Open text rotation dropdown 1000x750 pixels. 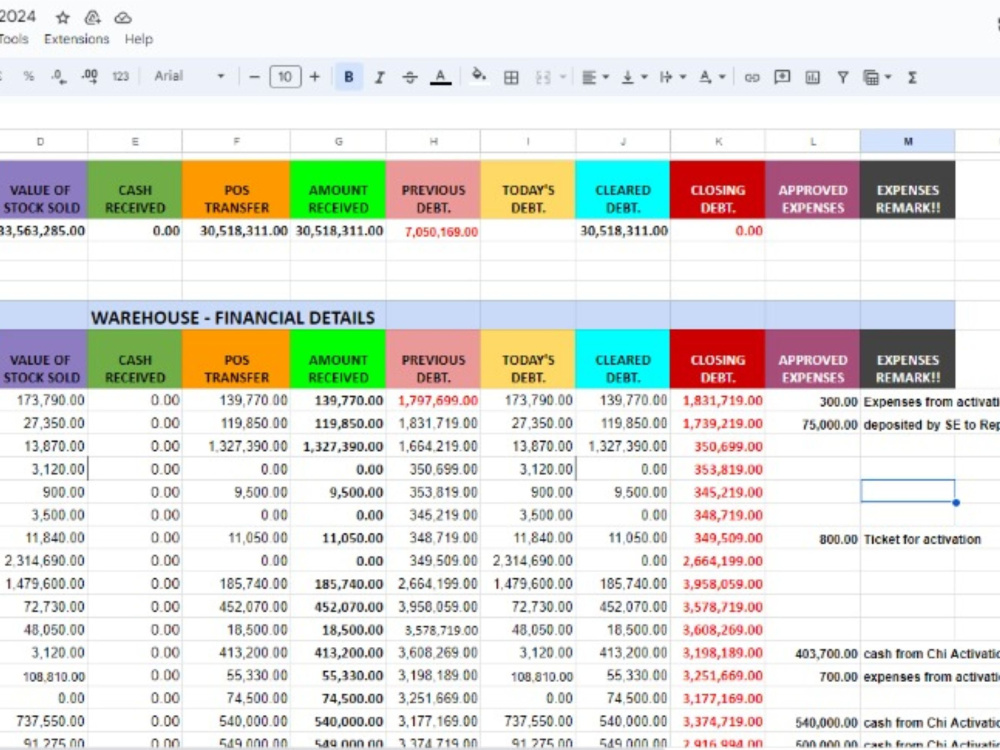point(712,77)
